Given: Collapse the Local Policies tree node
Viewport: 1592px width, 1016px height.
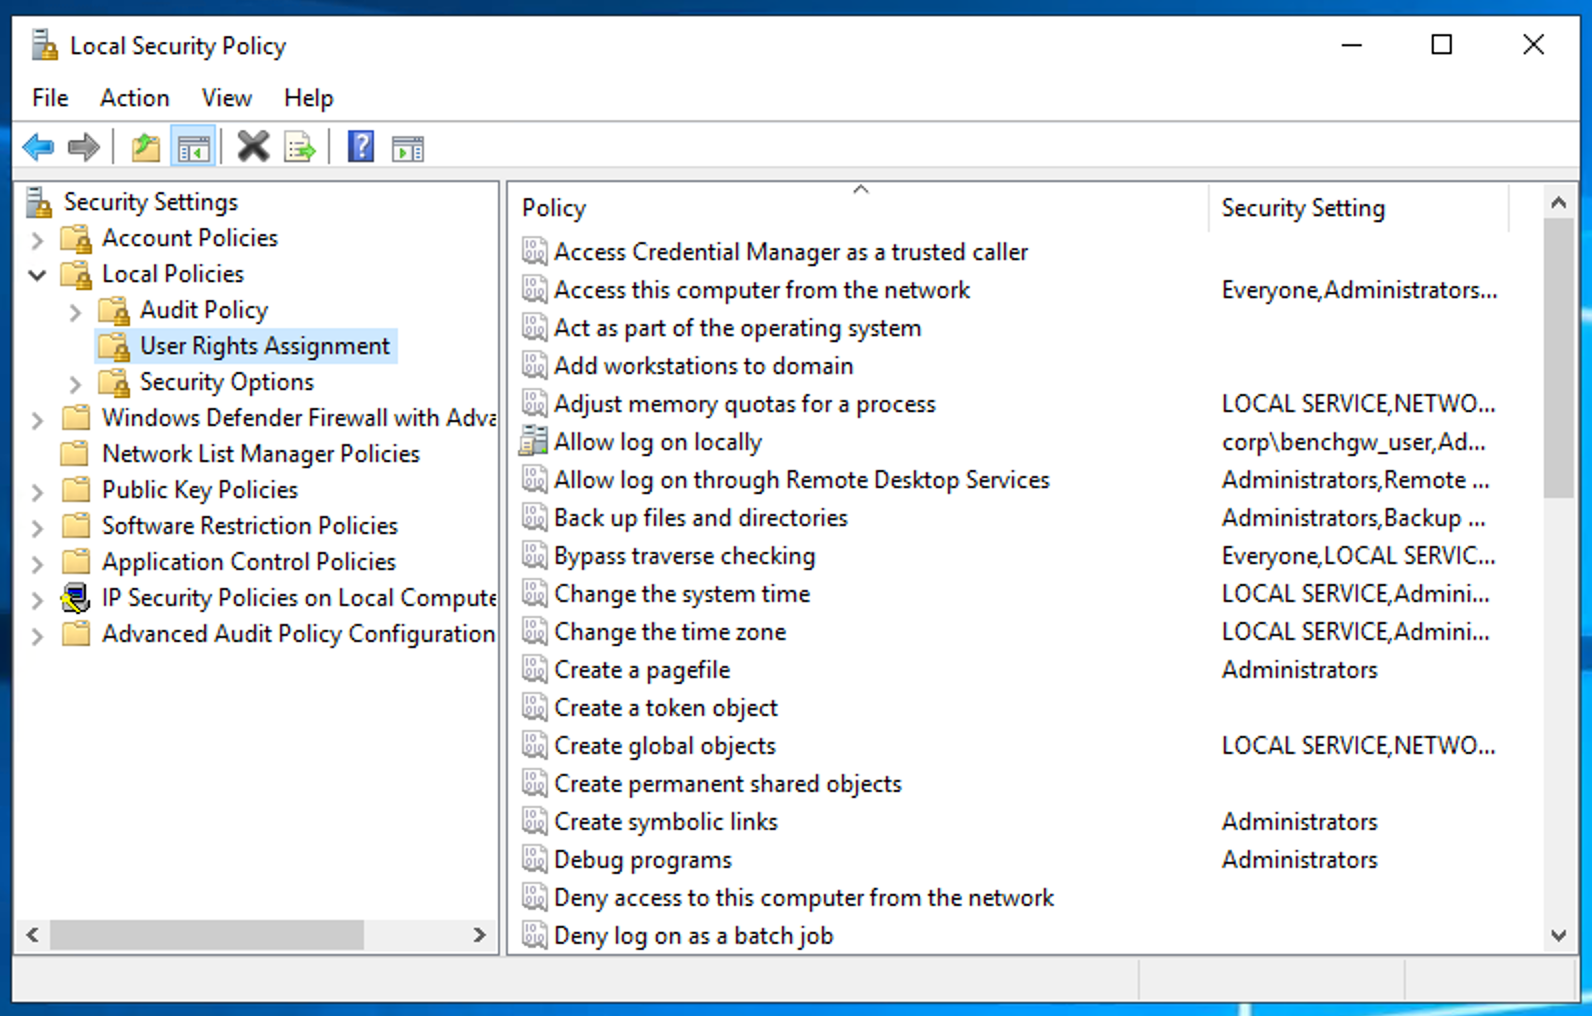Looking at the screenshot, I should [x=37, y=275].
